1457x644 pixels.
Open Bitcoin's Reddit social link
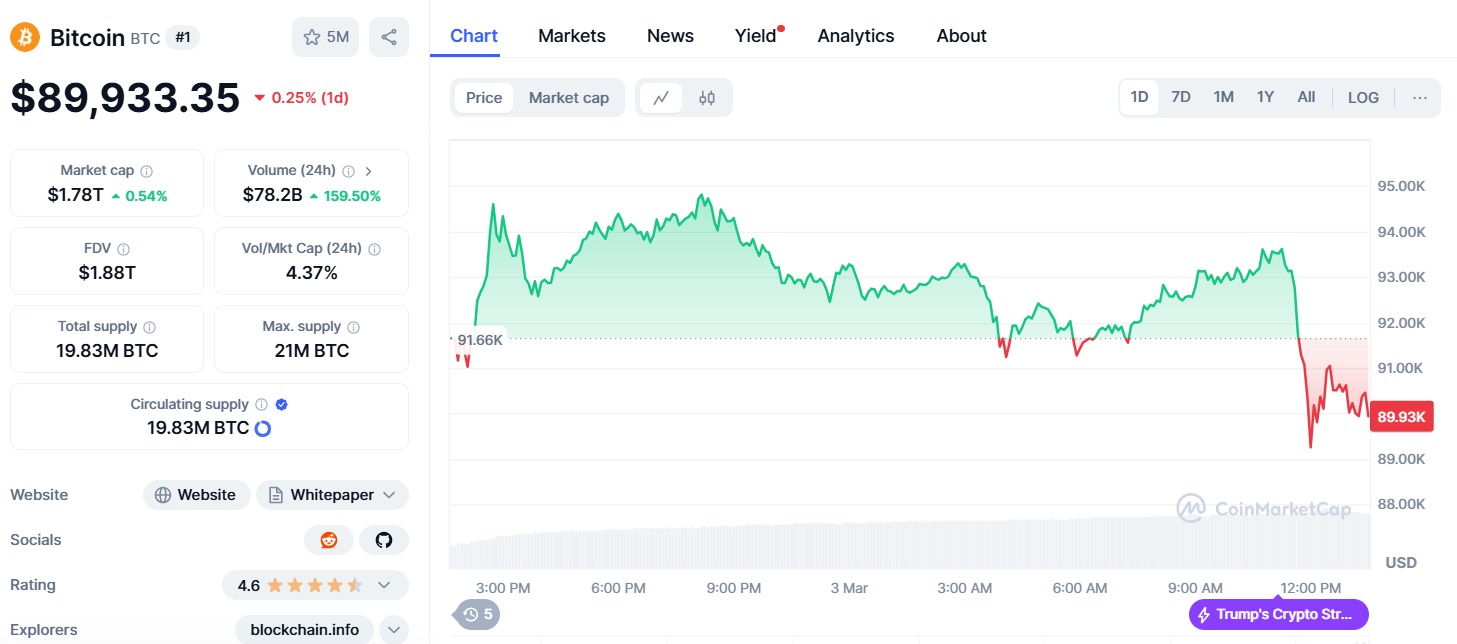329,540
